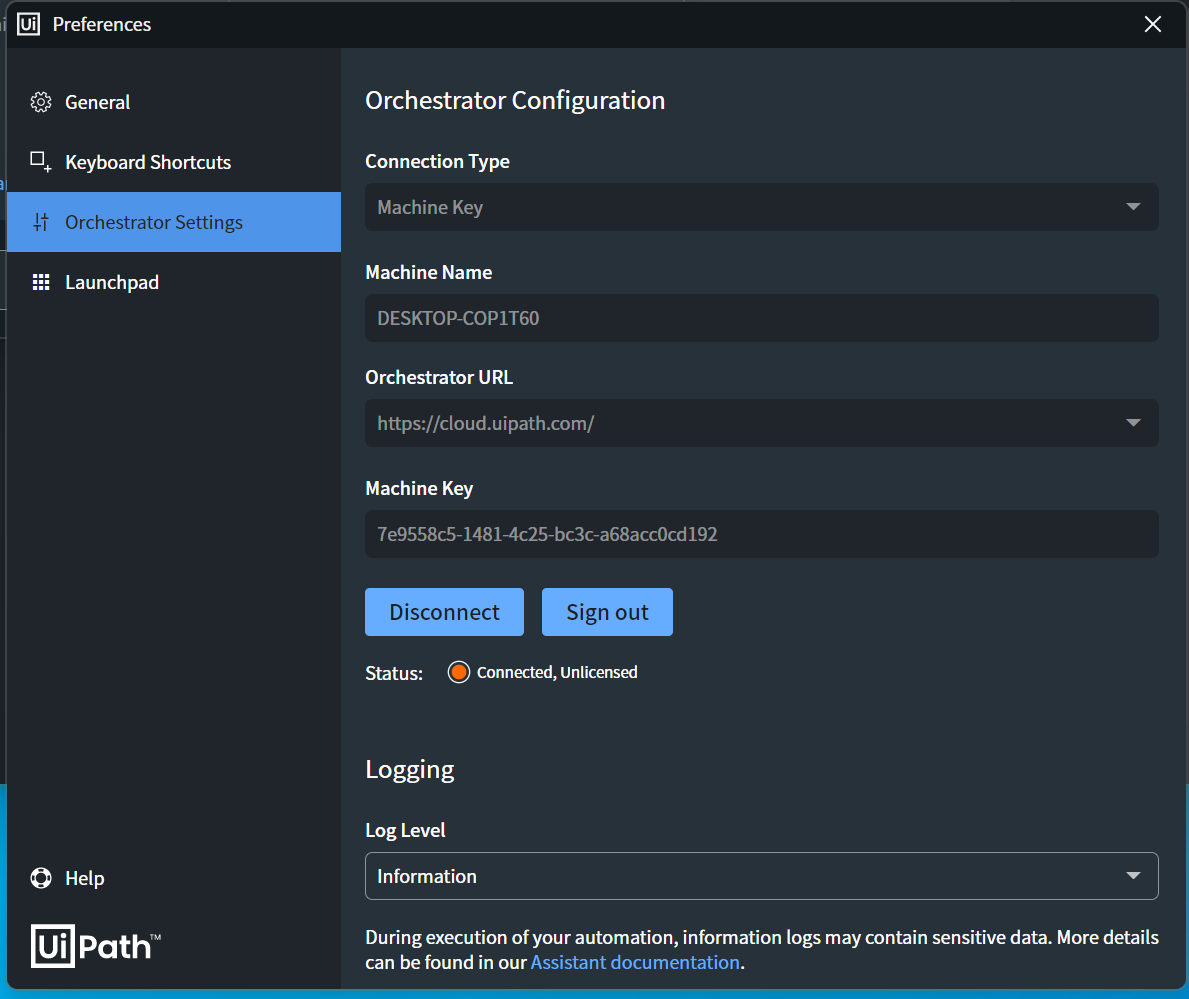Expand the Log Level dropdown

1133,876
